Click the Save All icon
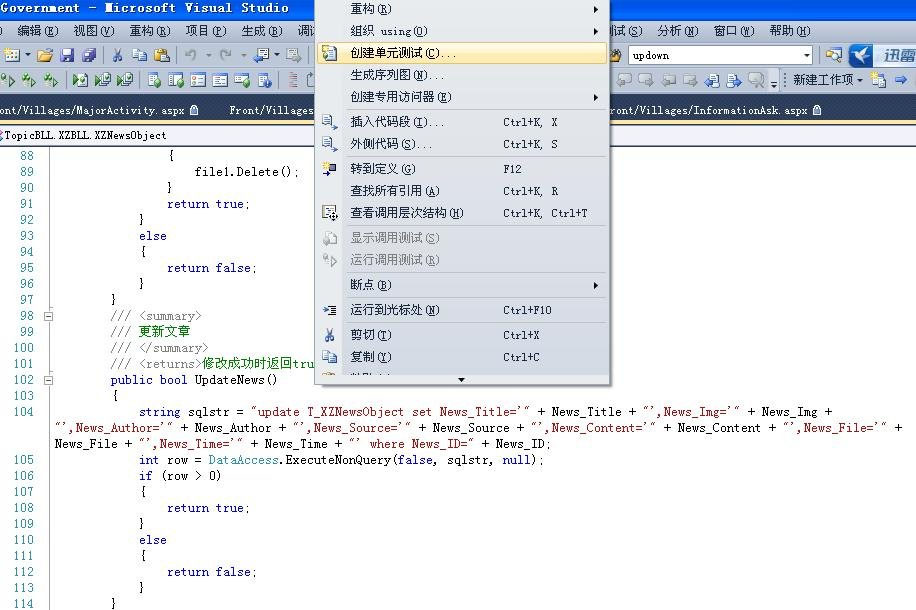This screenshot has width=916, height=610. coord(89,56)
